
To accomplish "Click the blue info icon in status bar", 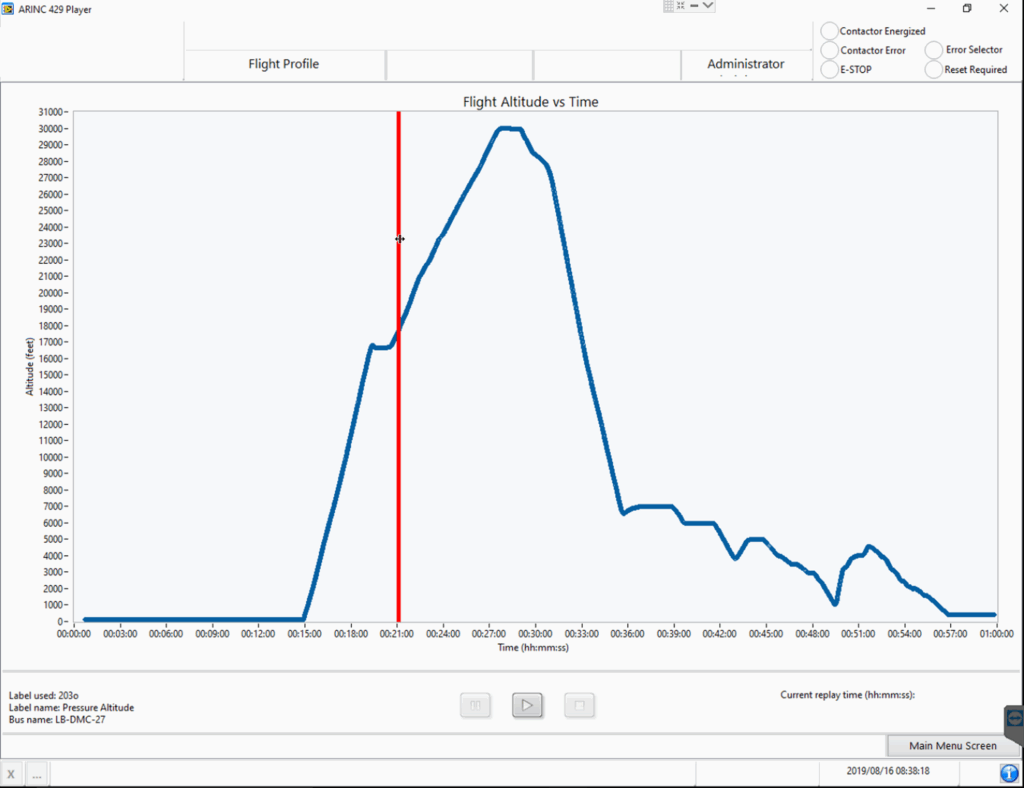I will pos(1009,773).
